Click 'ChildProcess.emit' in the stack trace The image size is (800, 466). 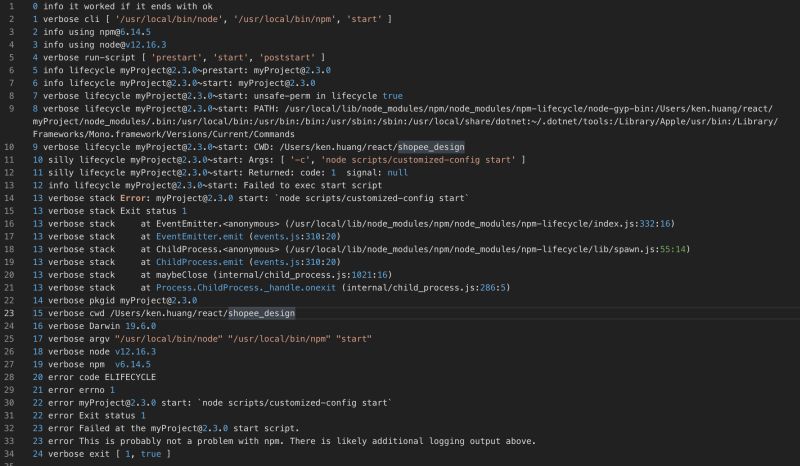coord(199,262)
